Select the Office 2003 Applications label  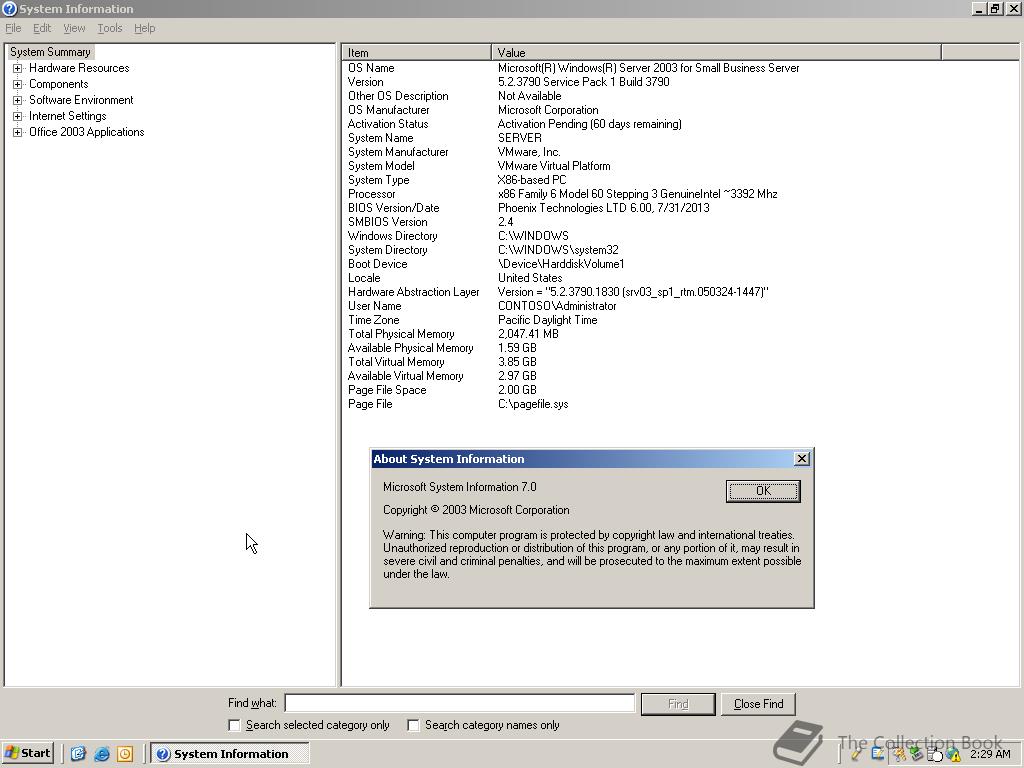pyautogui.click(x=86, y=132)
